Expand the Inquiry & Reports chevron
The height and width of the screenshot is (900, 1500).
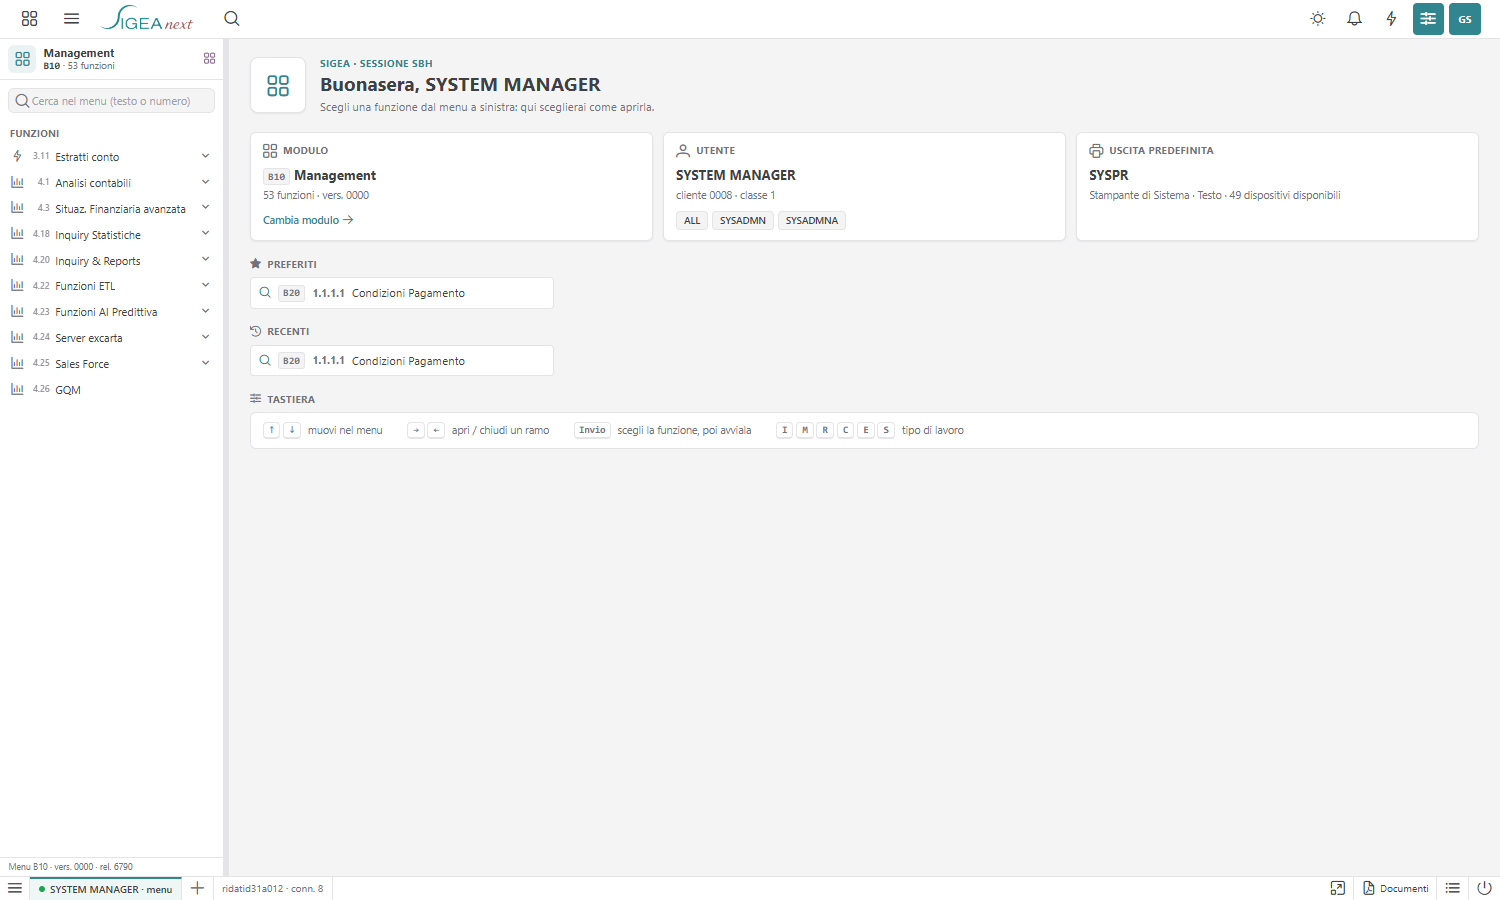click(205, 260)
